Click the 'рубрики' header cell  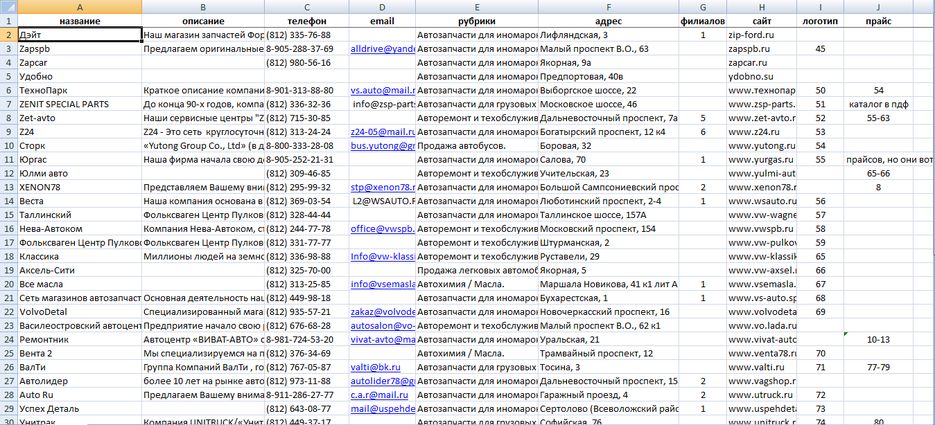click(477, 21)
